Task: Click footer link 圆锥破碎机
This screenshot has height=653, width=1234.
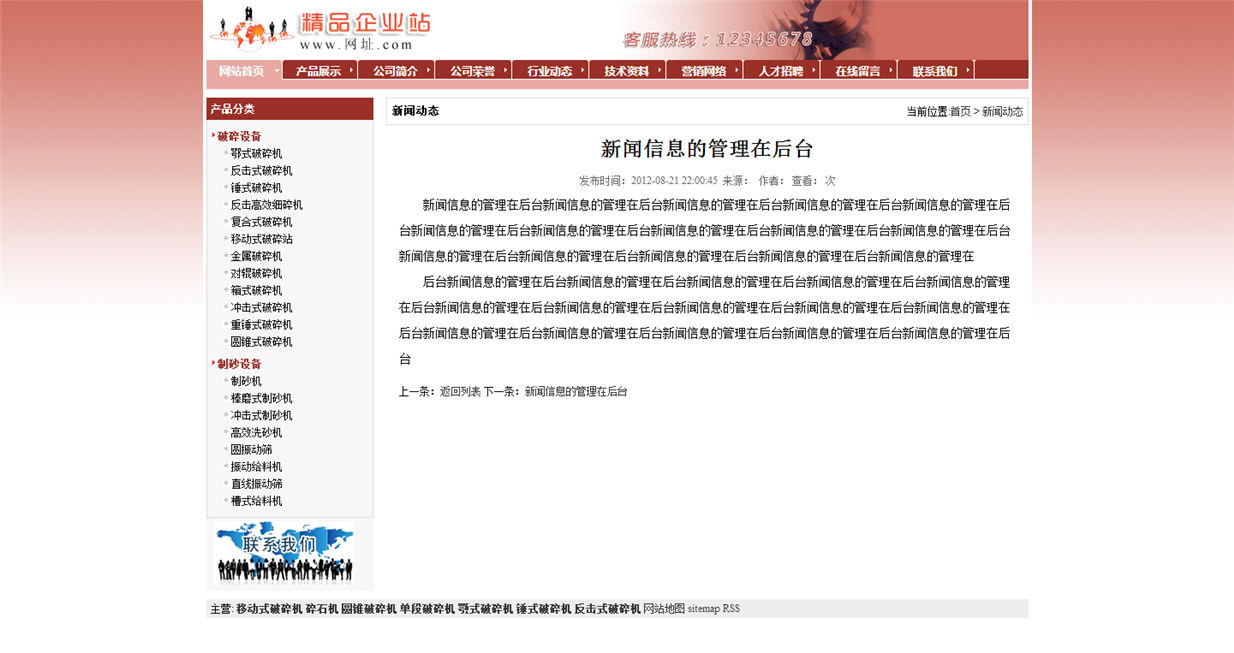Action: coord(369,609)
